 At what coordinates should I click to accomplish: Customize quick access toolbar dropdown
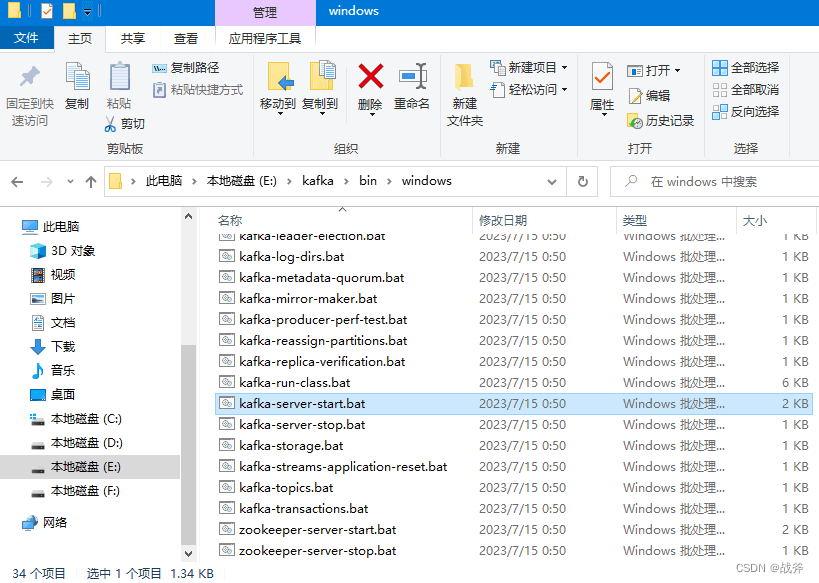point(87,11)
